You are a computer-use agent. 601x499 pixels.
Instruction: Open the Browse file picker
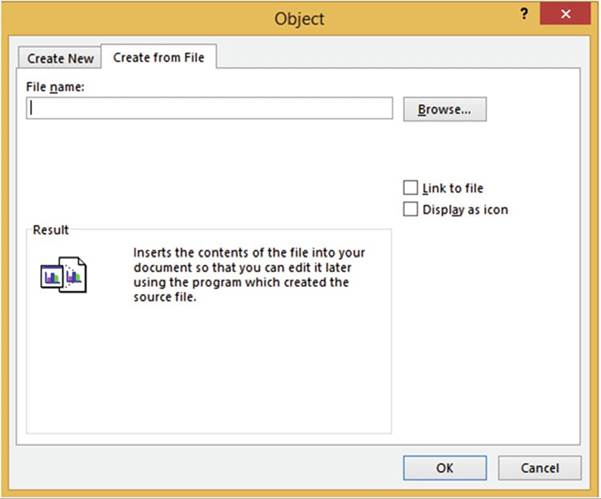444,109
